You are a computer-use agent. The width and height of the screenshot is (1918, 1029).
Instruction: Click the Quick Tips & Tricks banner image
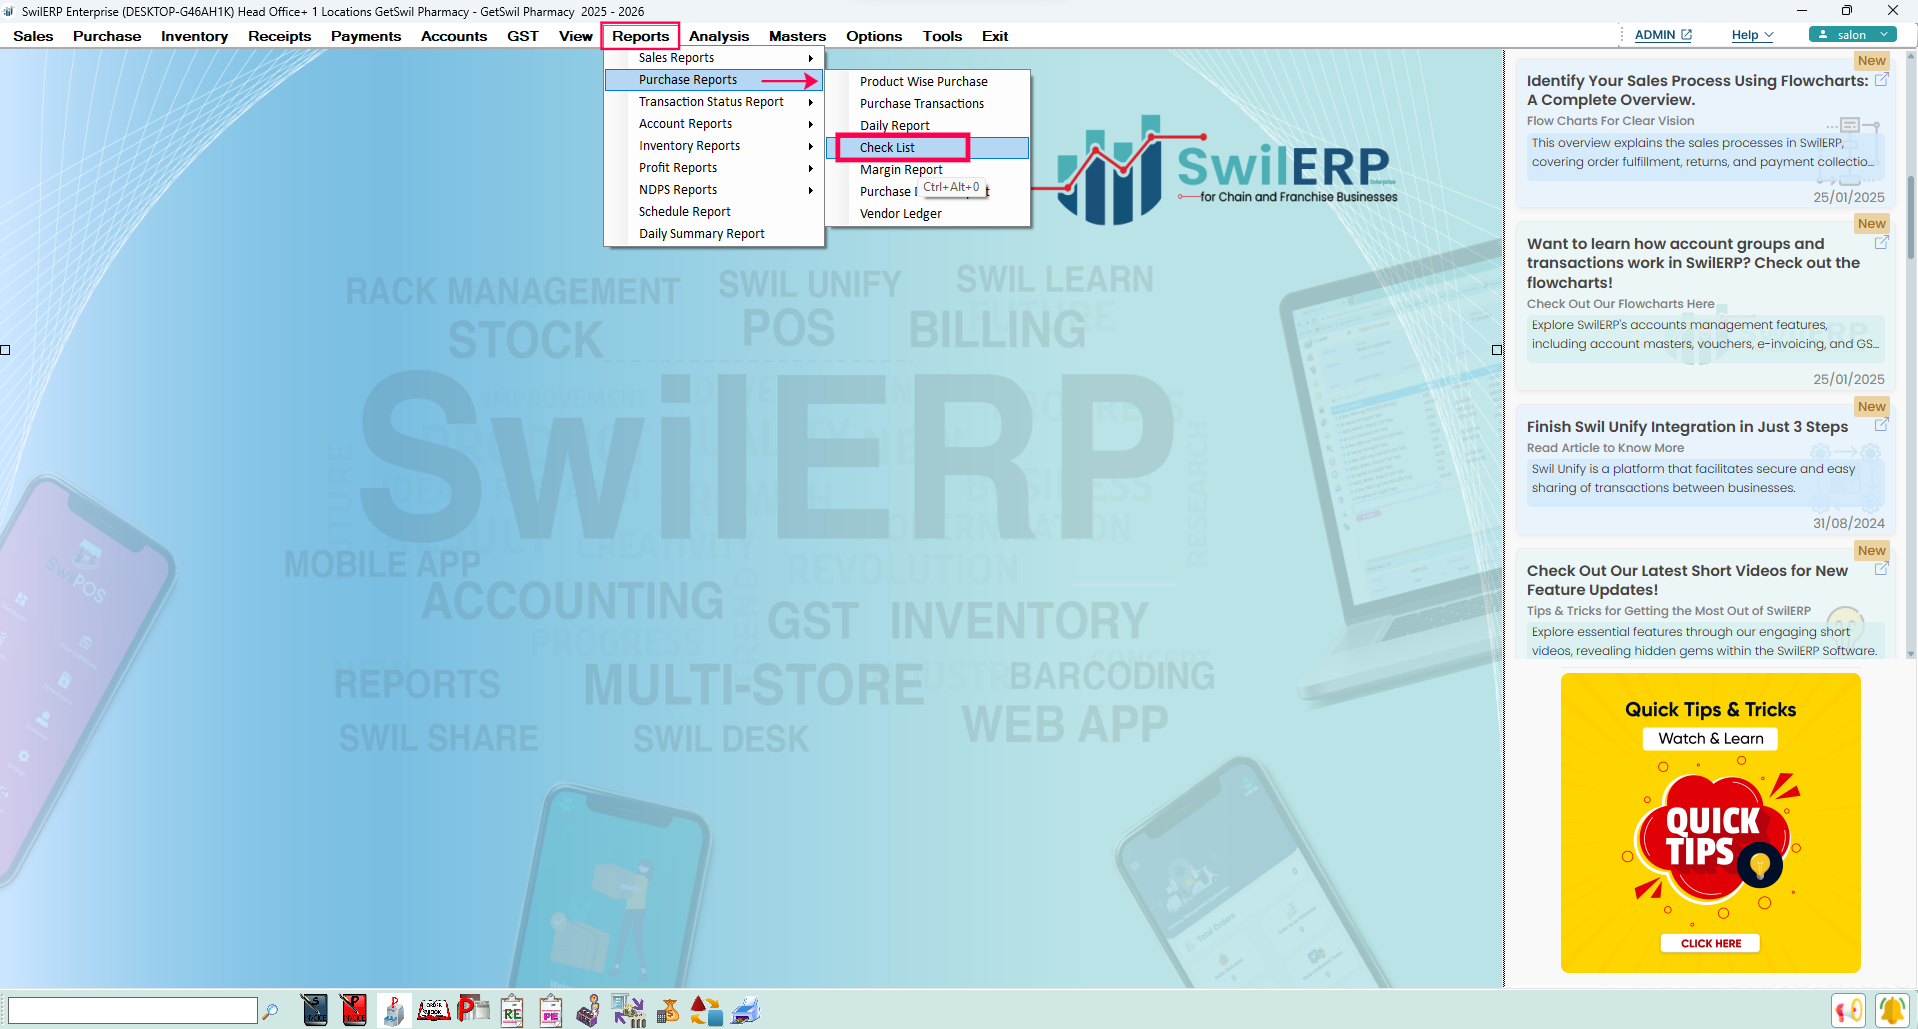coord(1710,822)
